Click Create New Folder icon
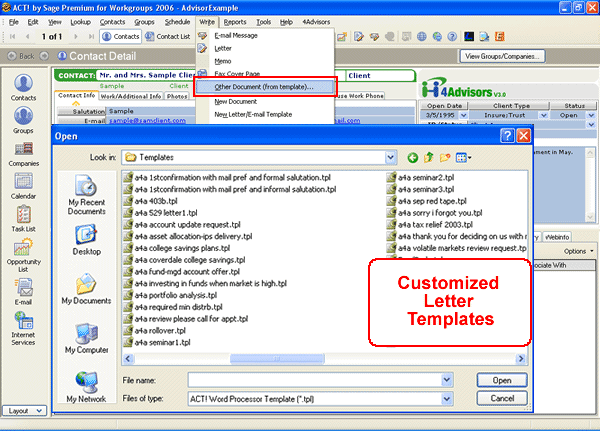Screen dimensions: 600x431 (x=445, y=157)
